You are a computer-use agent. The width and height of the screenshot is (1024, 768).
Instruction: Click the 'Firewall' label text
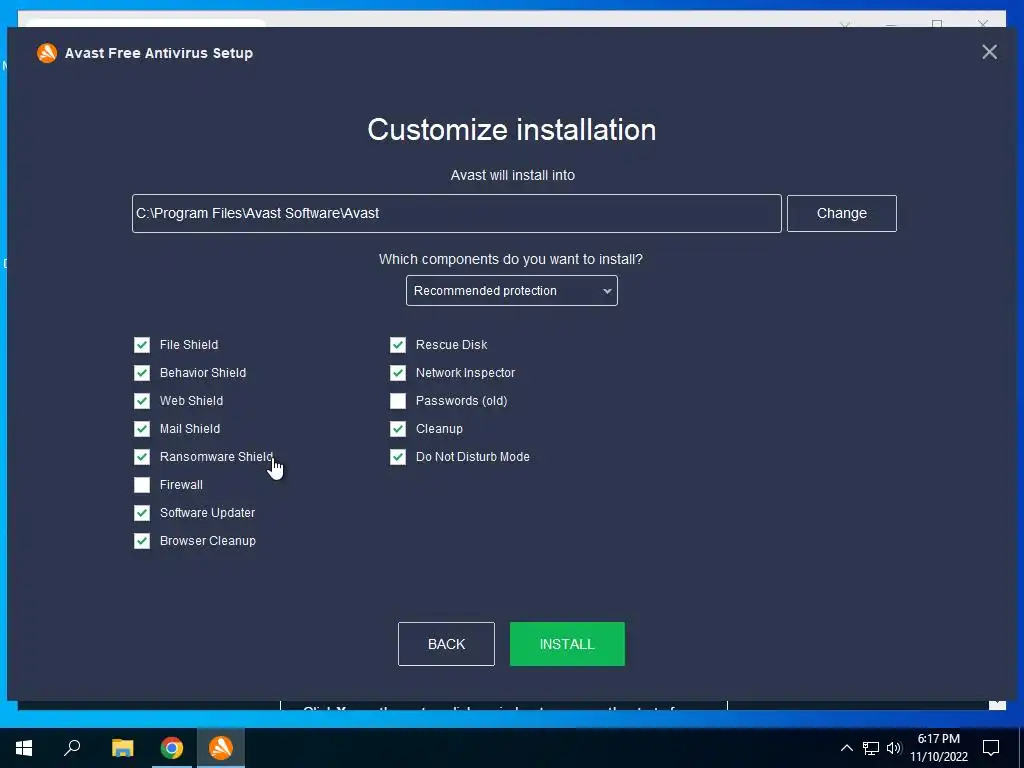pyautogui.click(x=181, y=485)
